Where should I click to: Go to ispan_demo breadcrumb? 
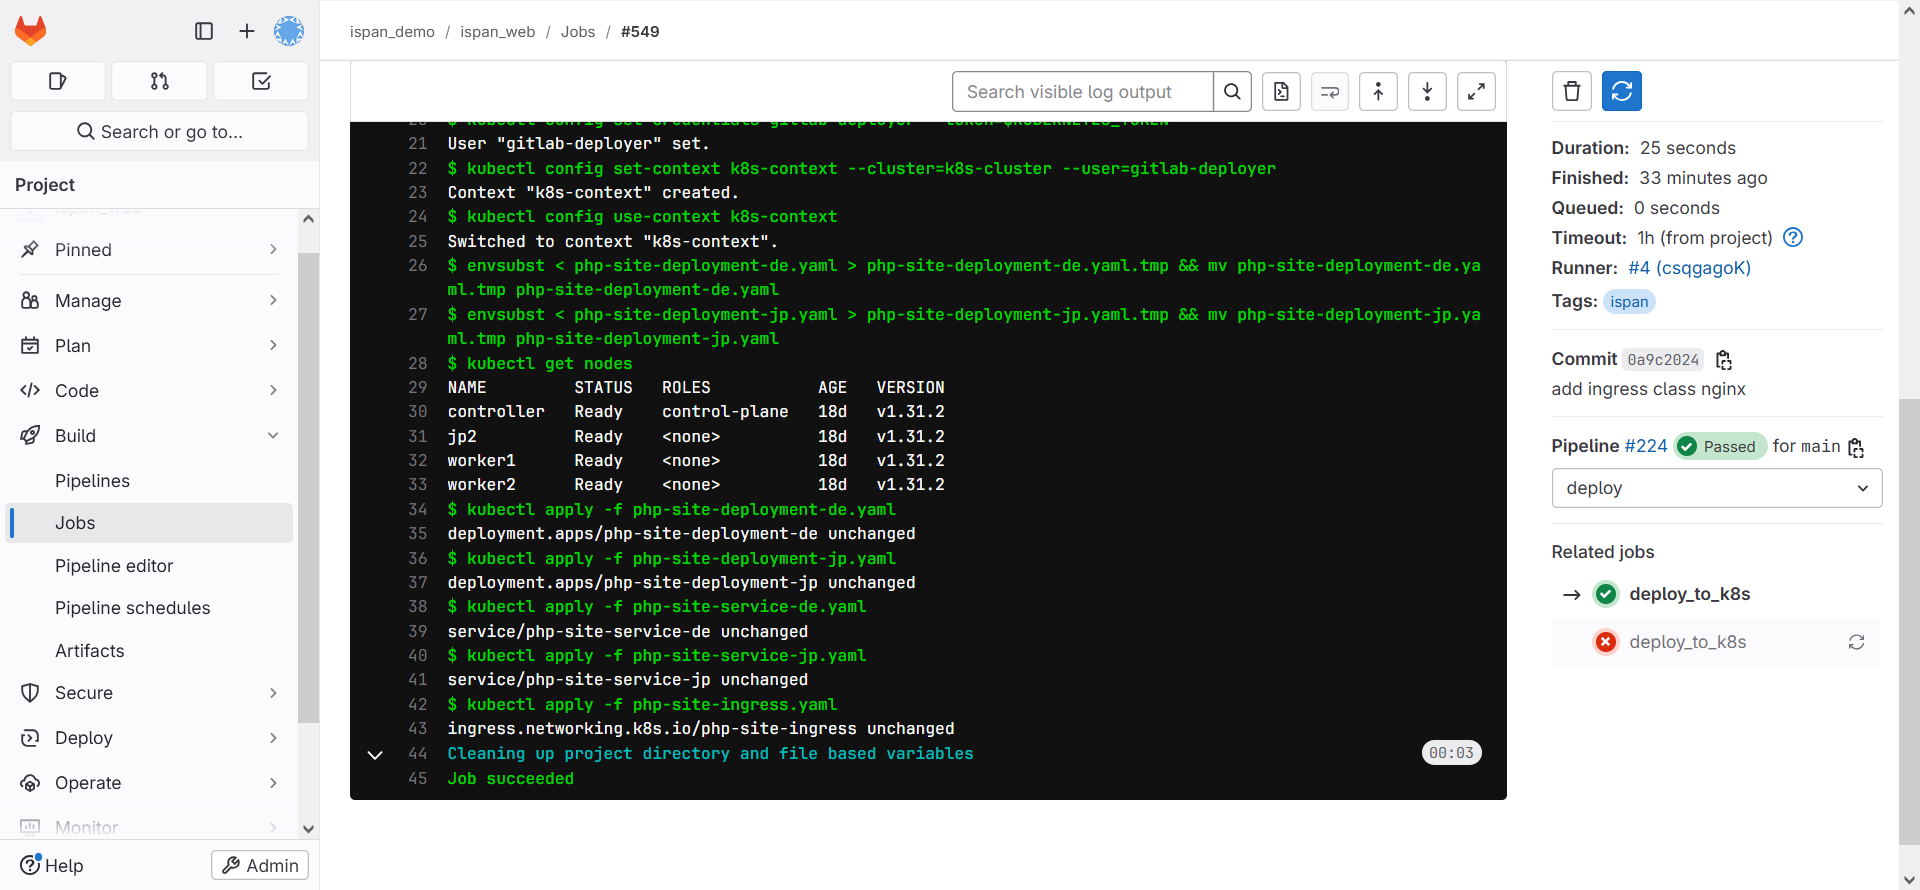(x=392, y=32)
